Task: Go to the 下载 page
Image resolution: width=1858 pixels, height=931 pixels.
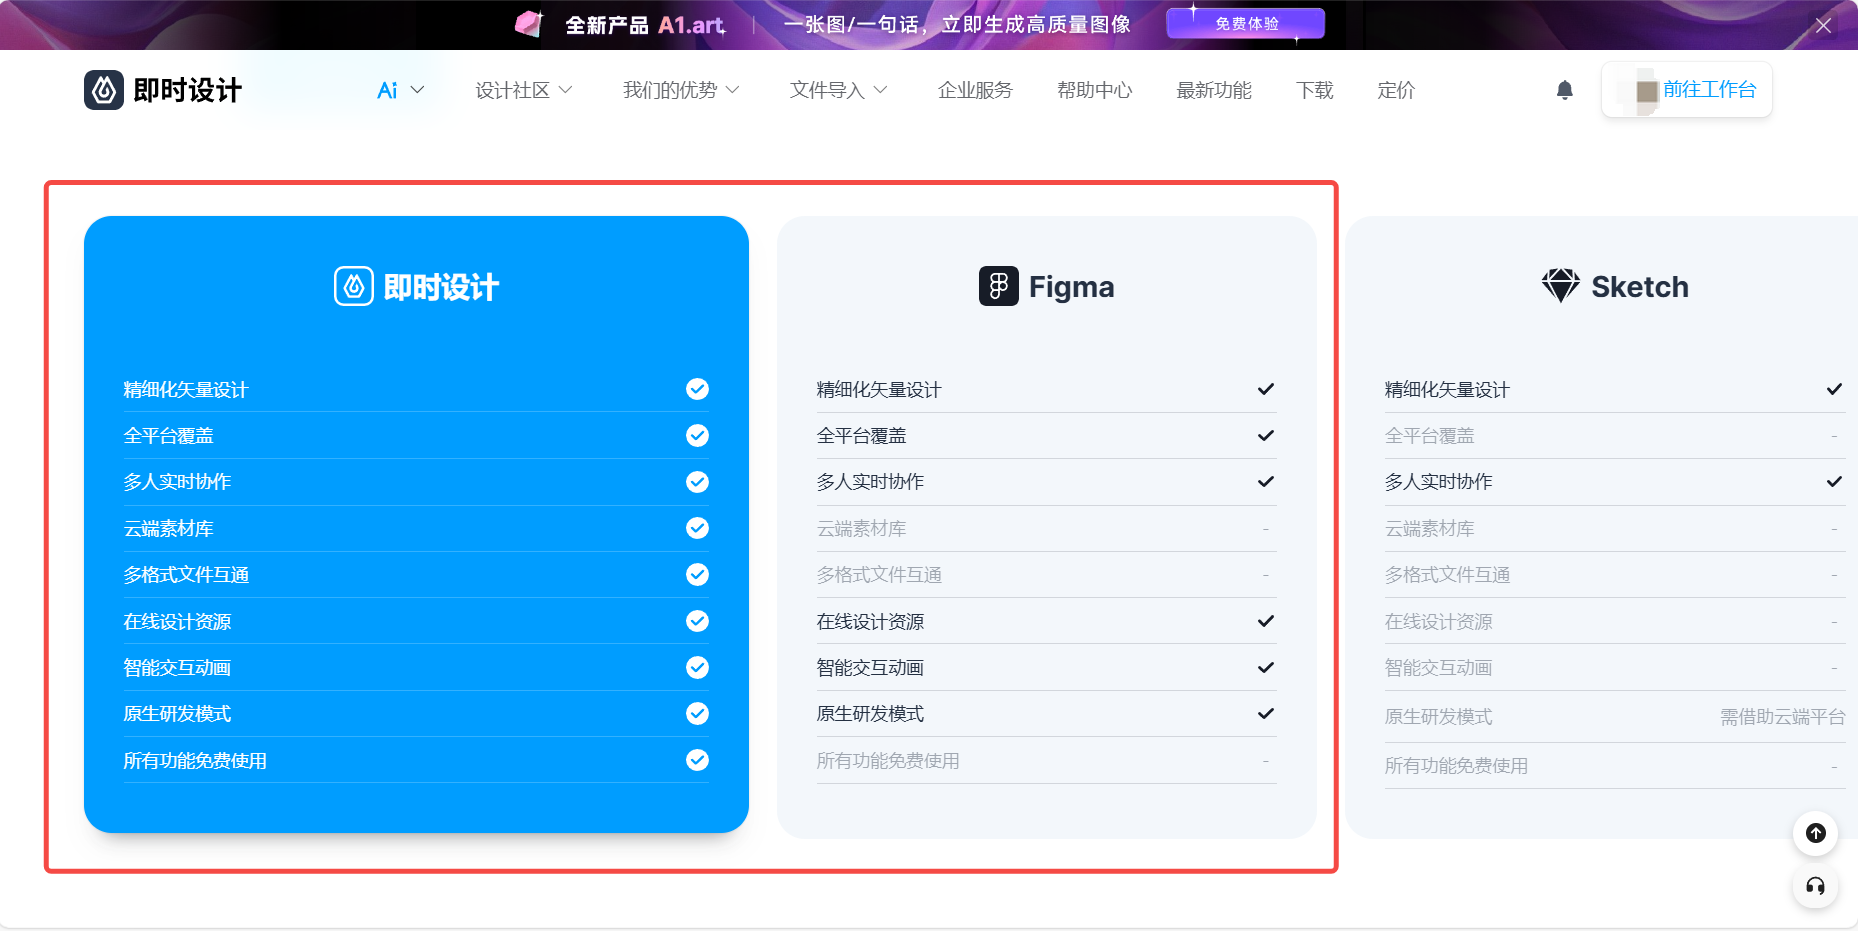Action: click(1314, 90)
